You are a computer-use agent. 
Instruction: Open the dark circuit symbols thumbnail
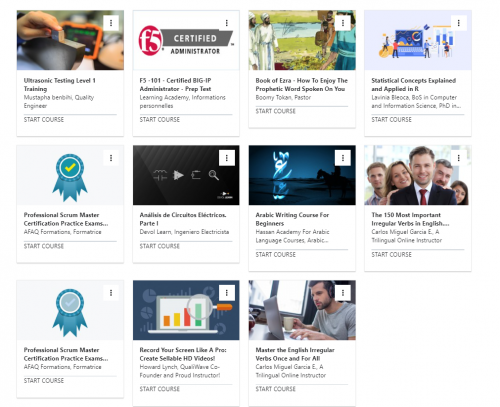pos(186,175)
